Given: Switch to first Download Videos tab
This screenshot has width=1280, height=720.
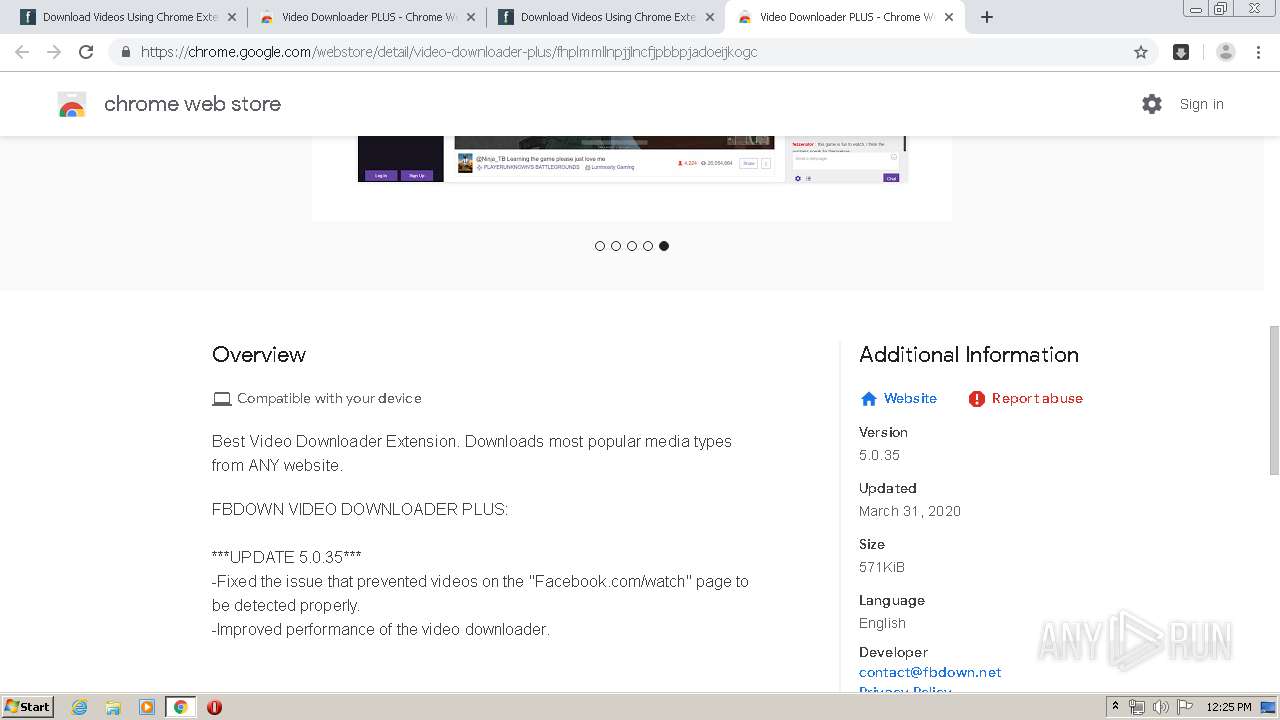Looking at the screenshot, I should coord(128,17).
